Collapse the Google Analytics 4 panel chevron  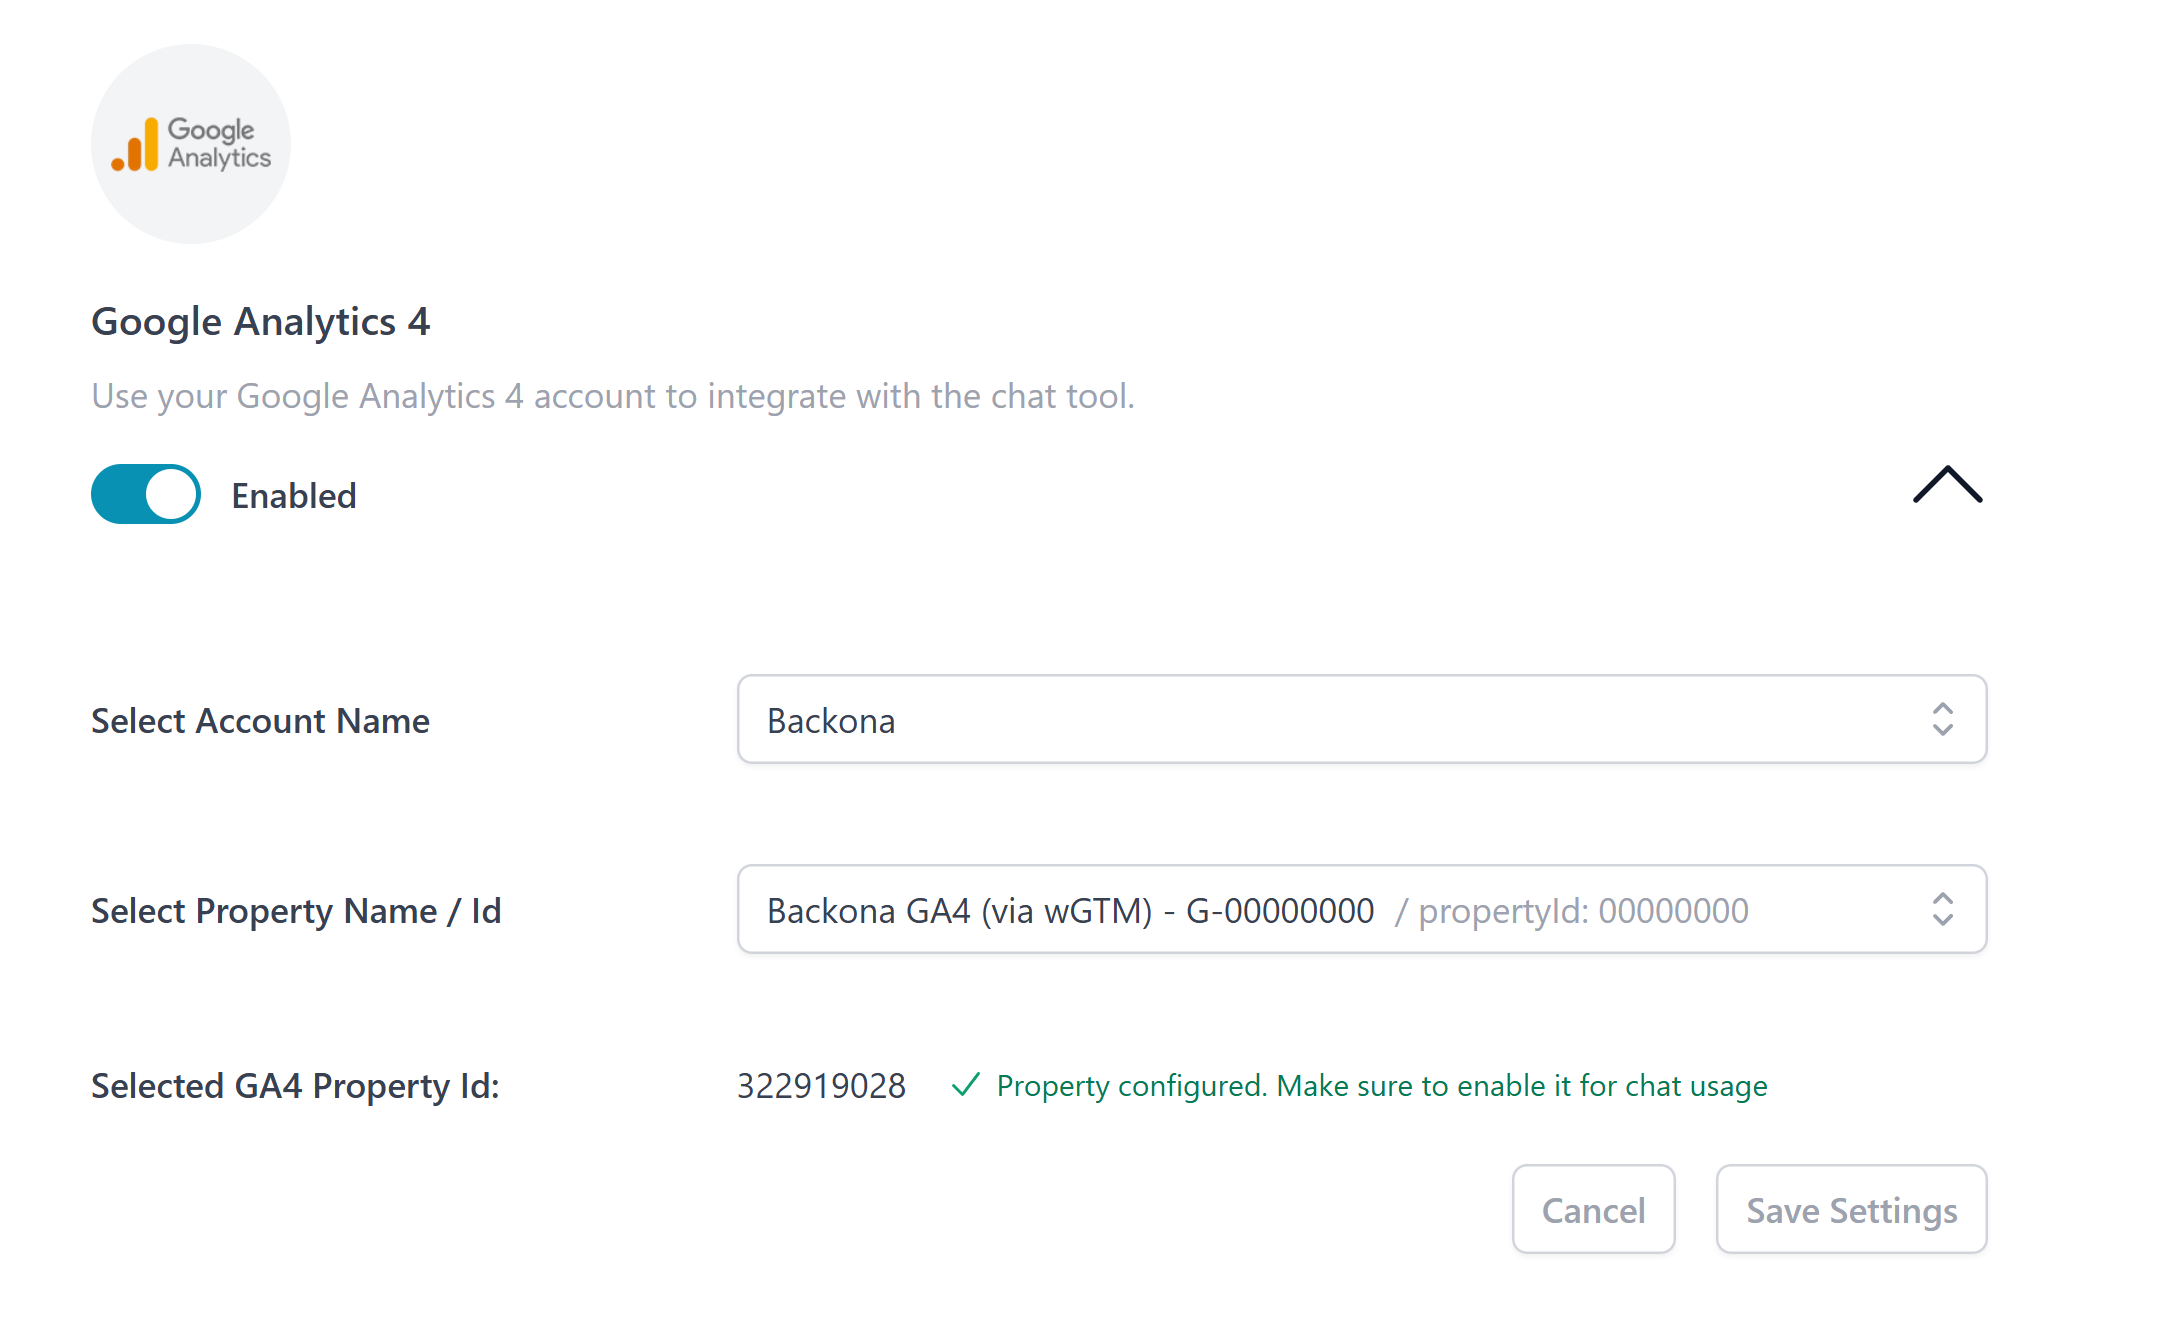pyautogui.click(x=1947, y=485)
